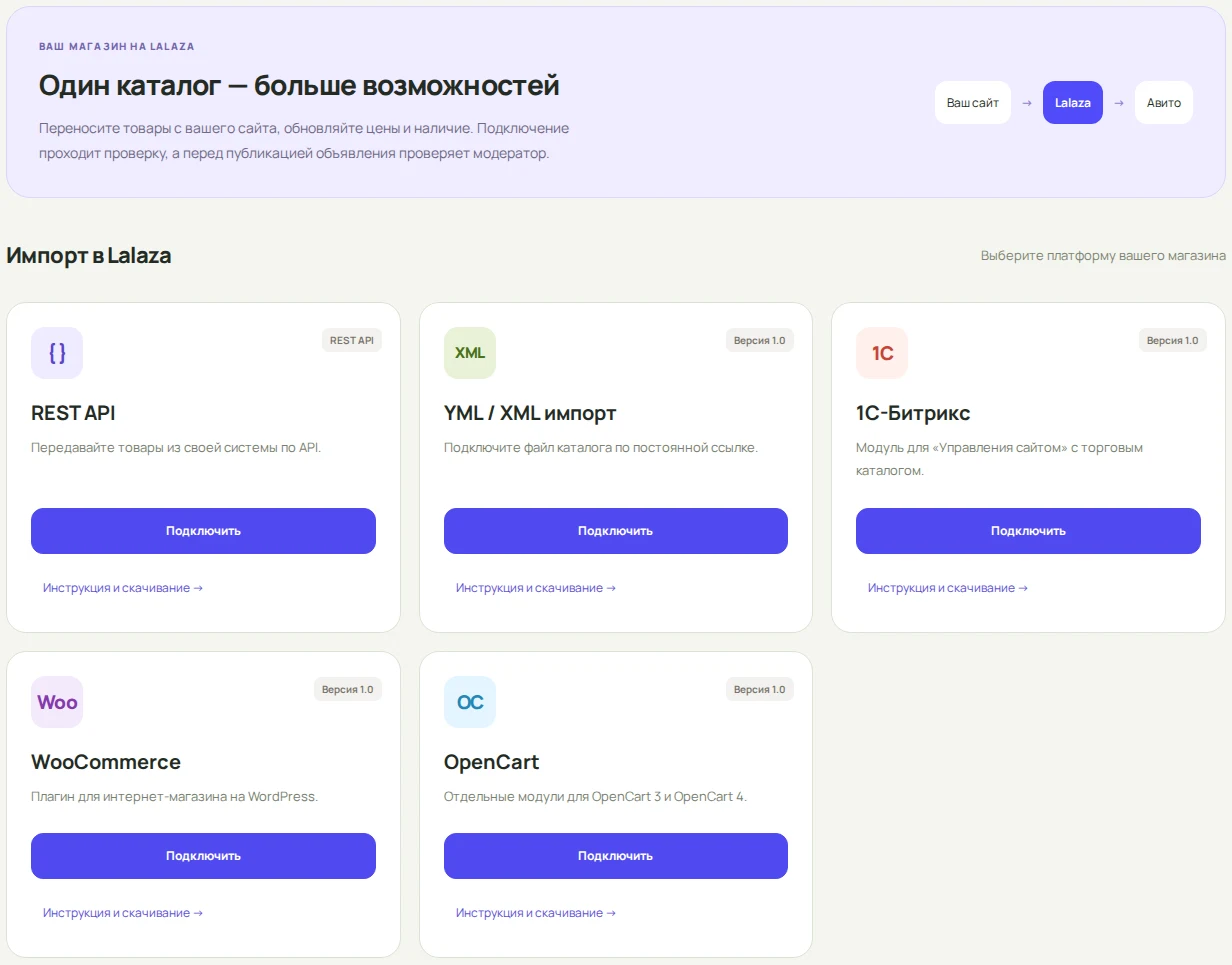Connect the YML / XML import
1232x965 pixels.
point(616,531)
